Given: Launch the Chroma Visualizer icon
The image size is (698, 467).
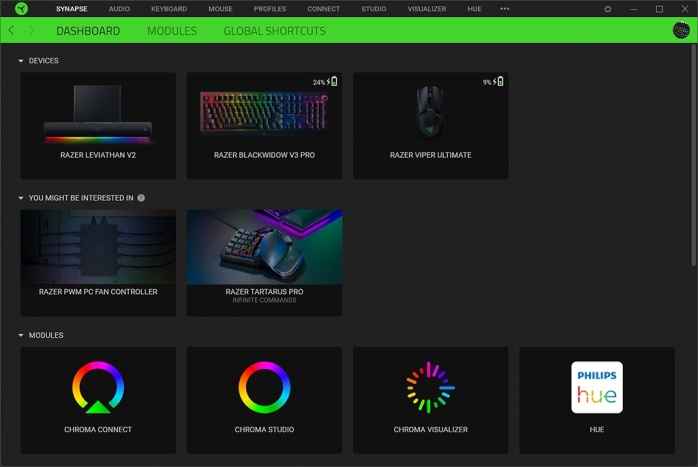Looking at the screenshot, I should click(430, 387).
